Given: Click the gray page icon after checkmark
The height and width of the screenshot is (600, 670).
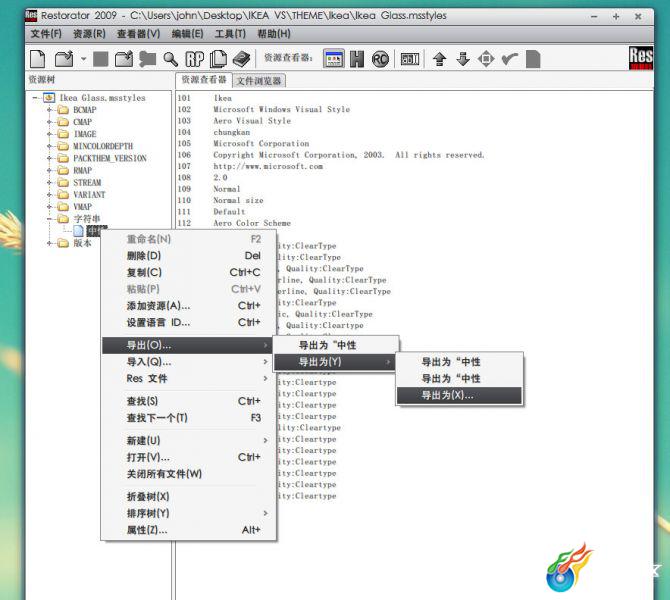Looking at the screenshot, I should pos(533,59).
